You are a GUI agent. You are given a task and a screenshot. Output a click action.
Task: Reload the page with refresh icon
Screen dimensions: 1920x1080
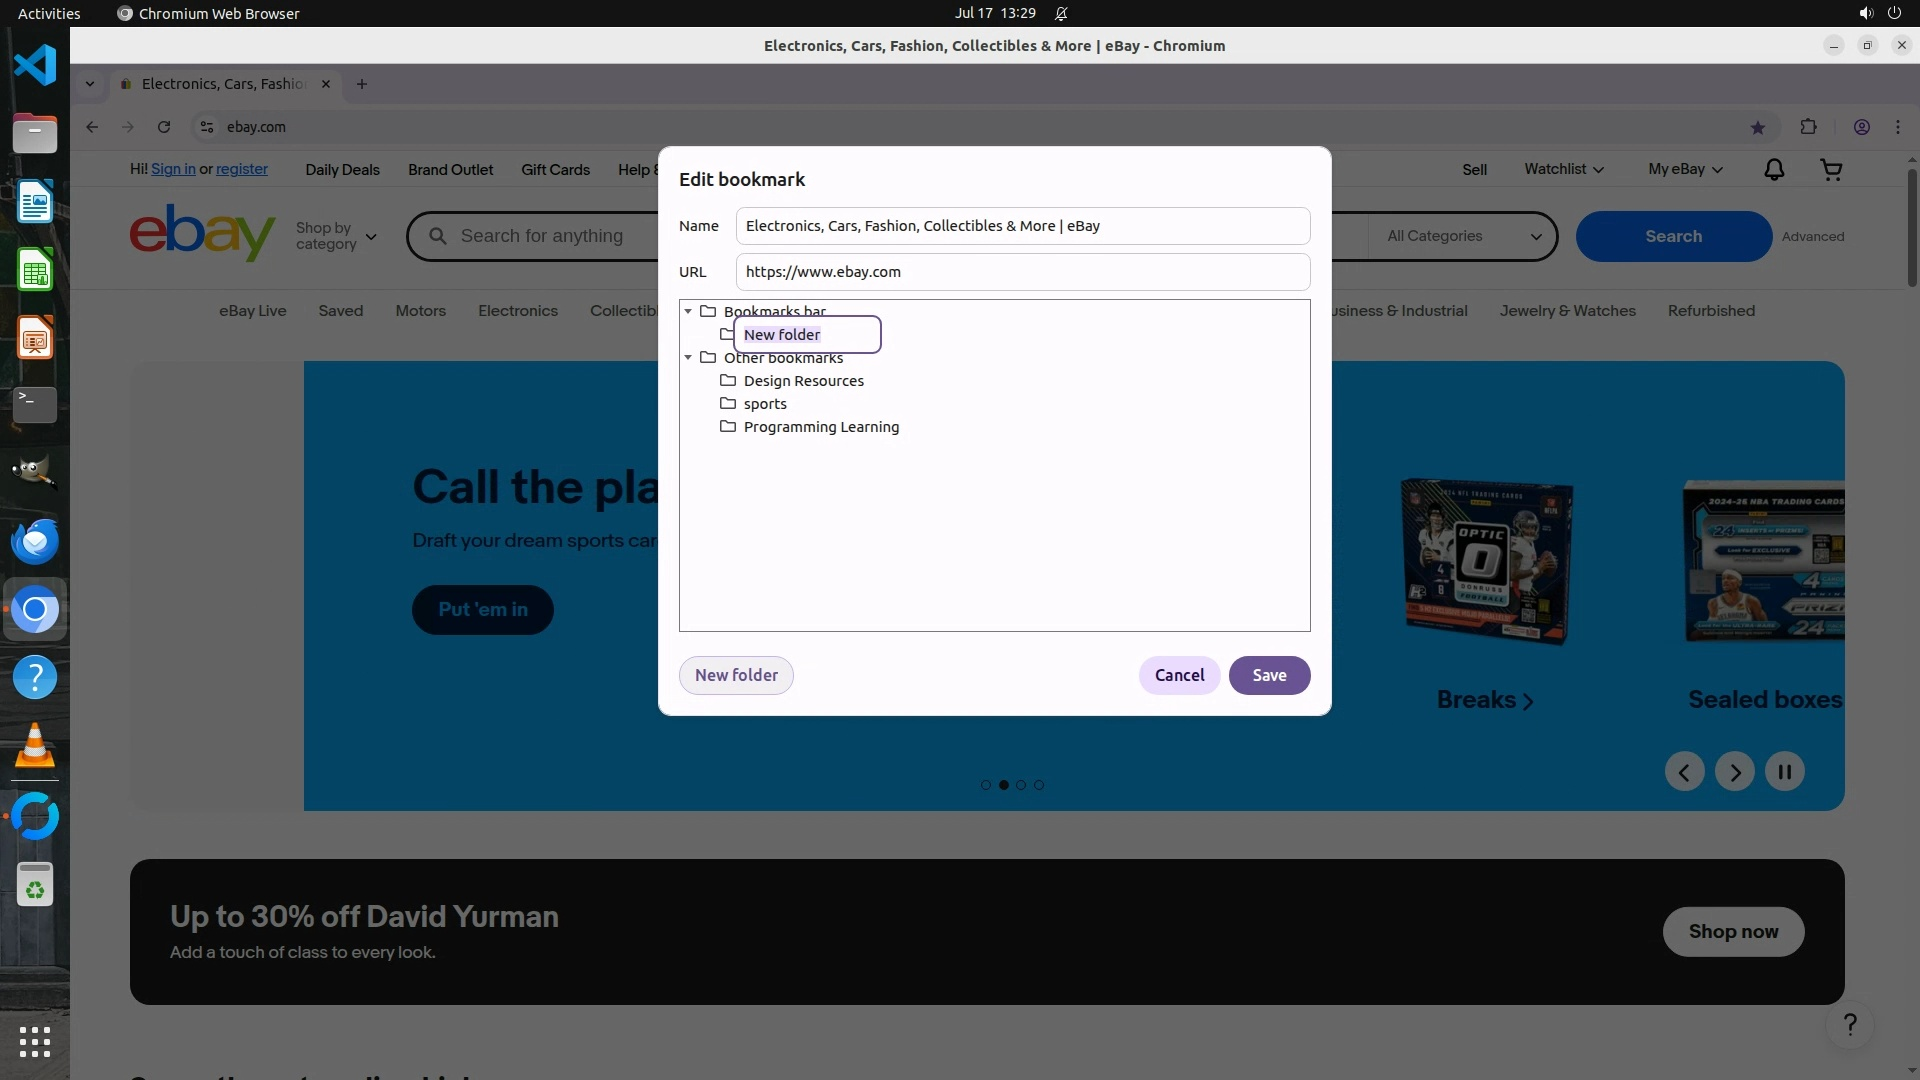coord(164,127)
